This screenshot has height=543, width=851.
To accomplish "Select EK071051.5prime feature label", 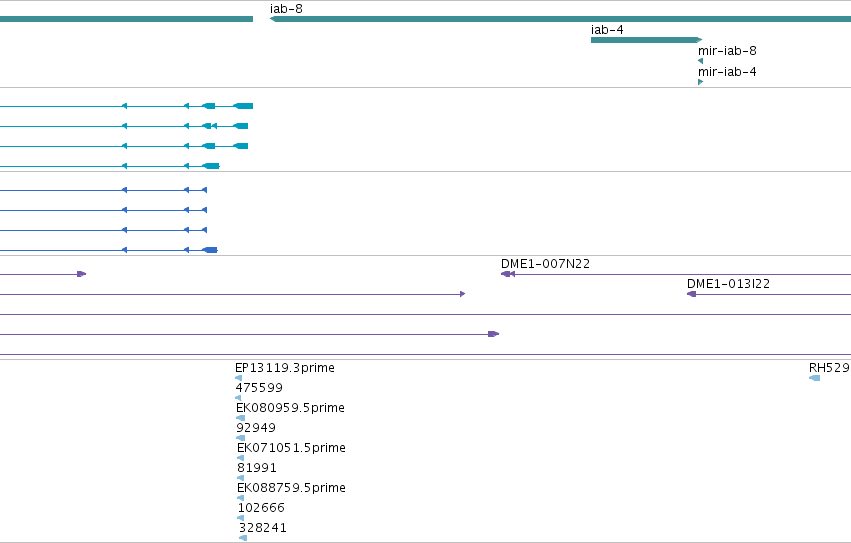I will click(x=291, y=448).
